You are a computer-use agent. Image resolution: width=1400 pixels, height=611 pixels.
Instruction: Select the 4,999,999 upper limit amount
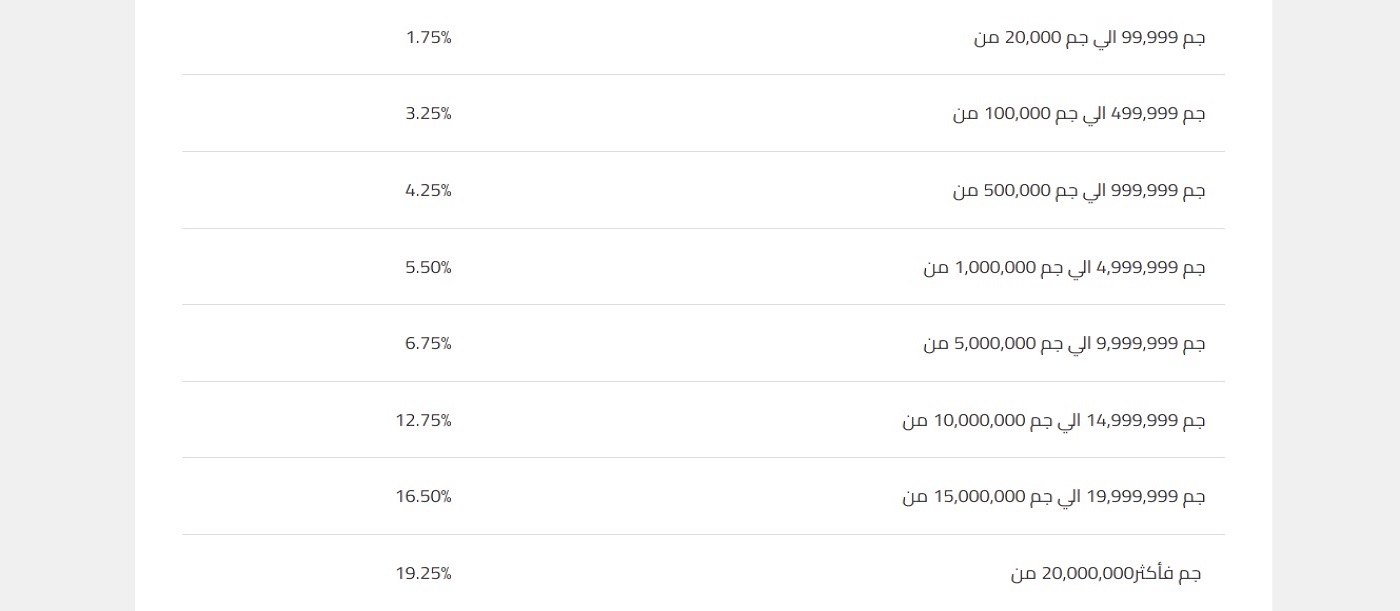pos(1139,268)
